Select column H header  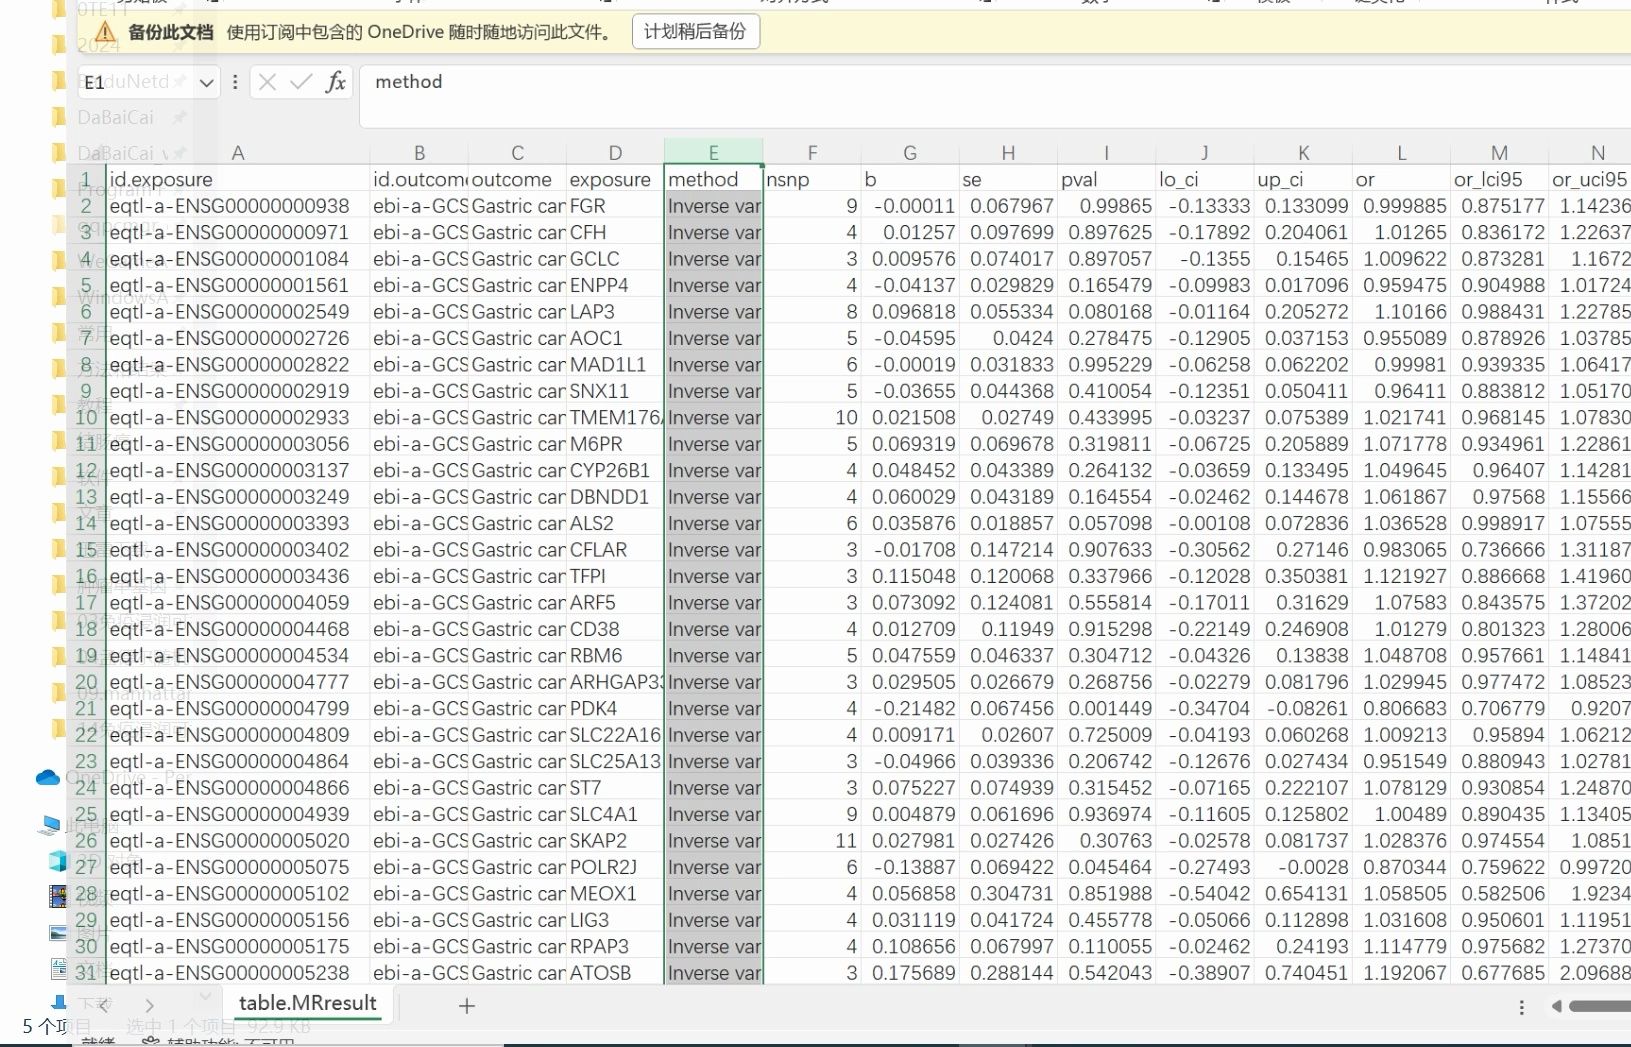pyautogui.click(x=1008, y=153)
